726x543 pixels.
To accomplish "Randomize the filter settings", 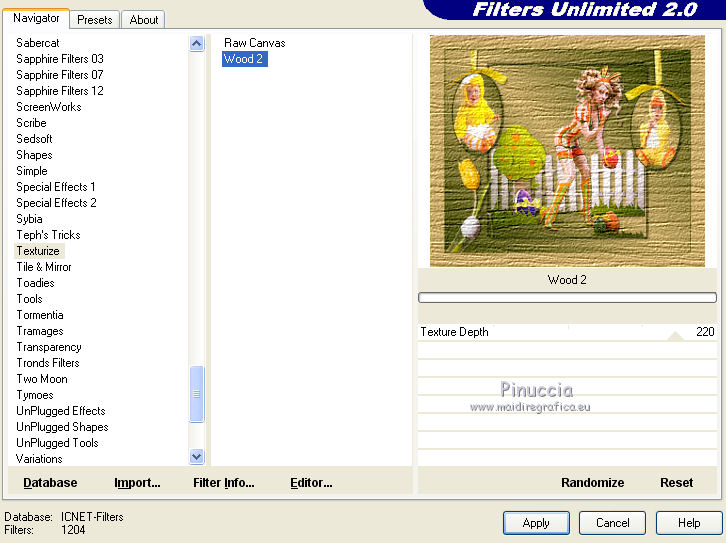I will pyautogui.click(x=592, y=483).
